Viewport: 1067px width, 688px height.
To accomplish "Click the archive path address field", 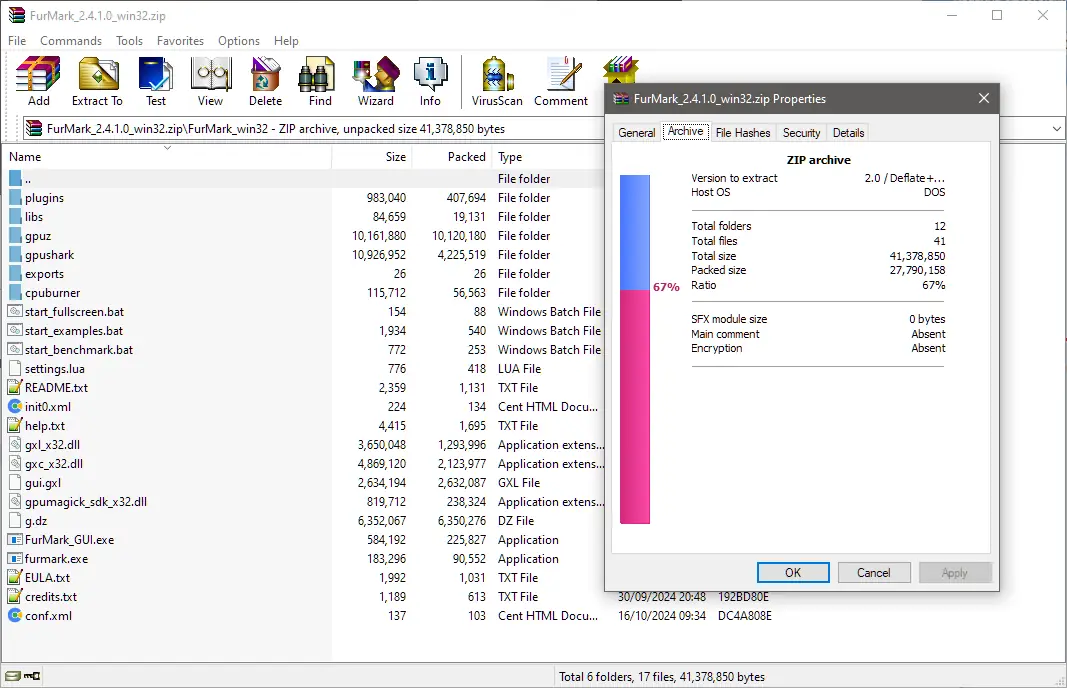I will click(314, 128).
